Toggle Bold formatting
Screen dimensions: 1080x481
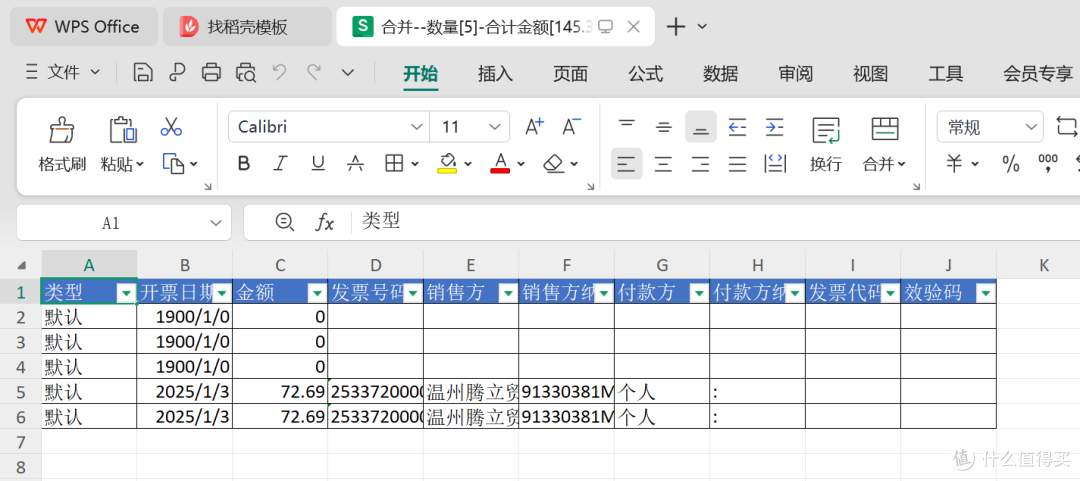[244, 163]
